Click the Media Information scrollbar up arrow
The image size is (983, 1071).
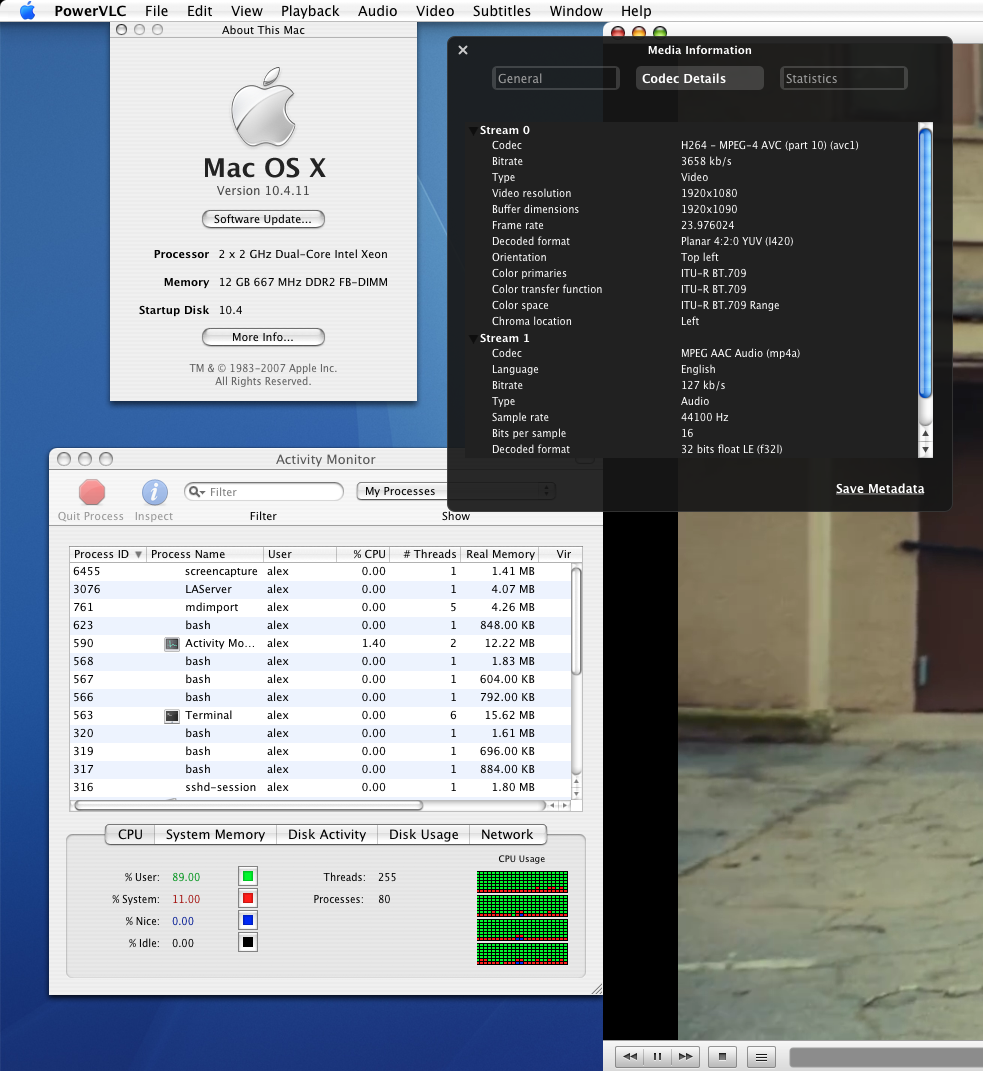tap(926, 433)
